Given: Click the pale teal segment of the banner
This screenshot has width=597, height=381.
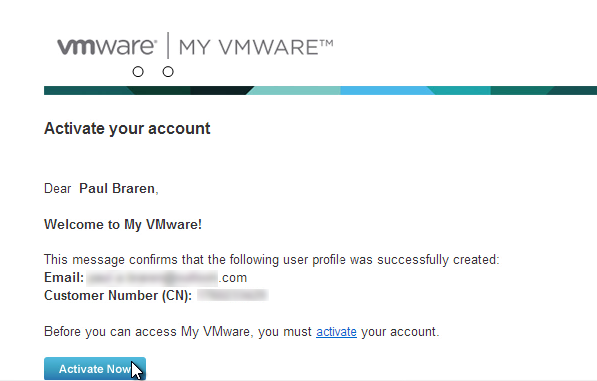Looking at the screenshot, I should point(293,91).
